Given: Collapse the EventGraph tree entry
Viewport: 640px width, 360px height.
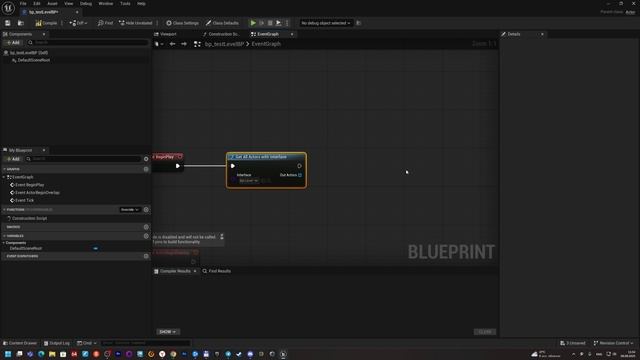Looking at the screenshot, I should [4, 177].
